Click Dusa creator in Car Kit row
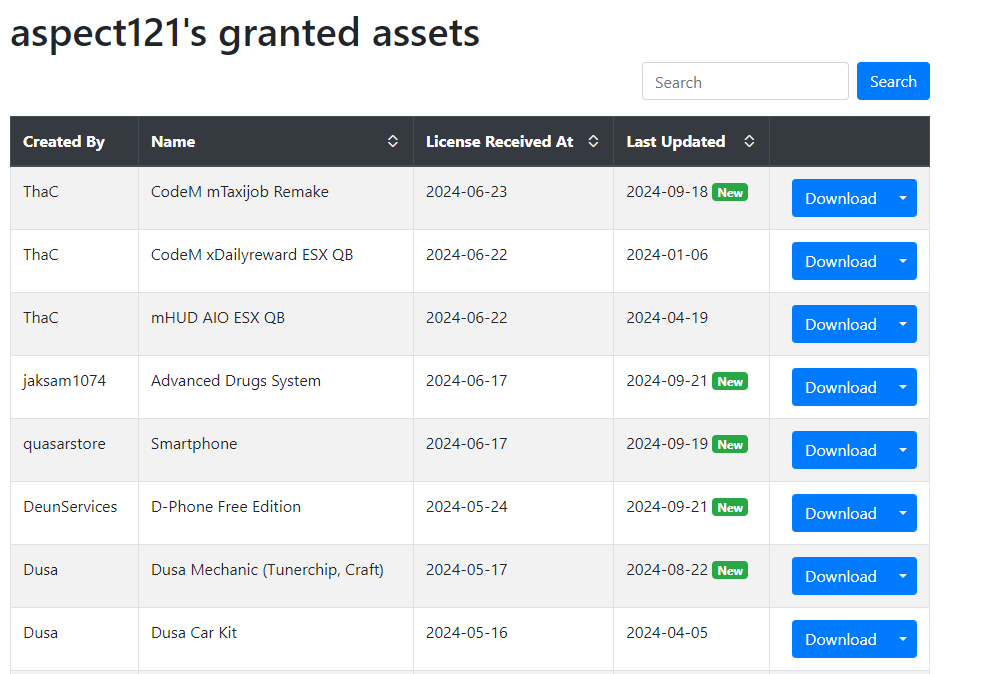1008x674 pixels. pyautogui.click(x=40, y=633)
